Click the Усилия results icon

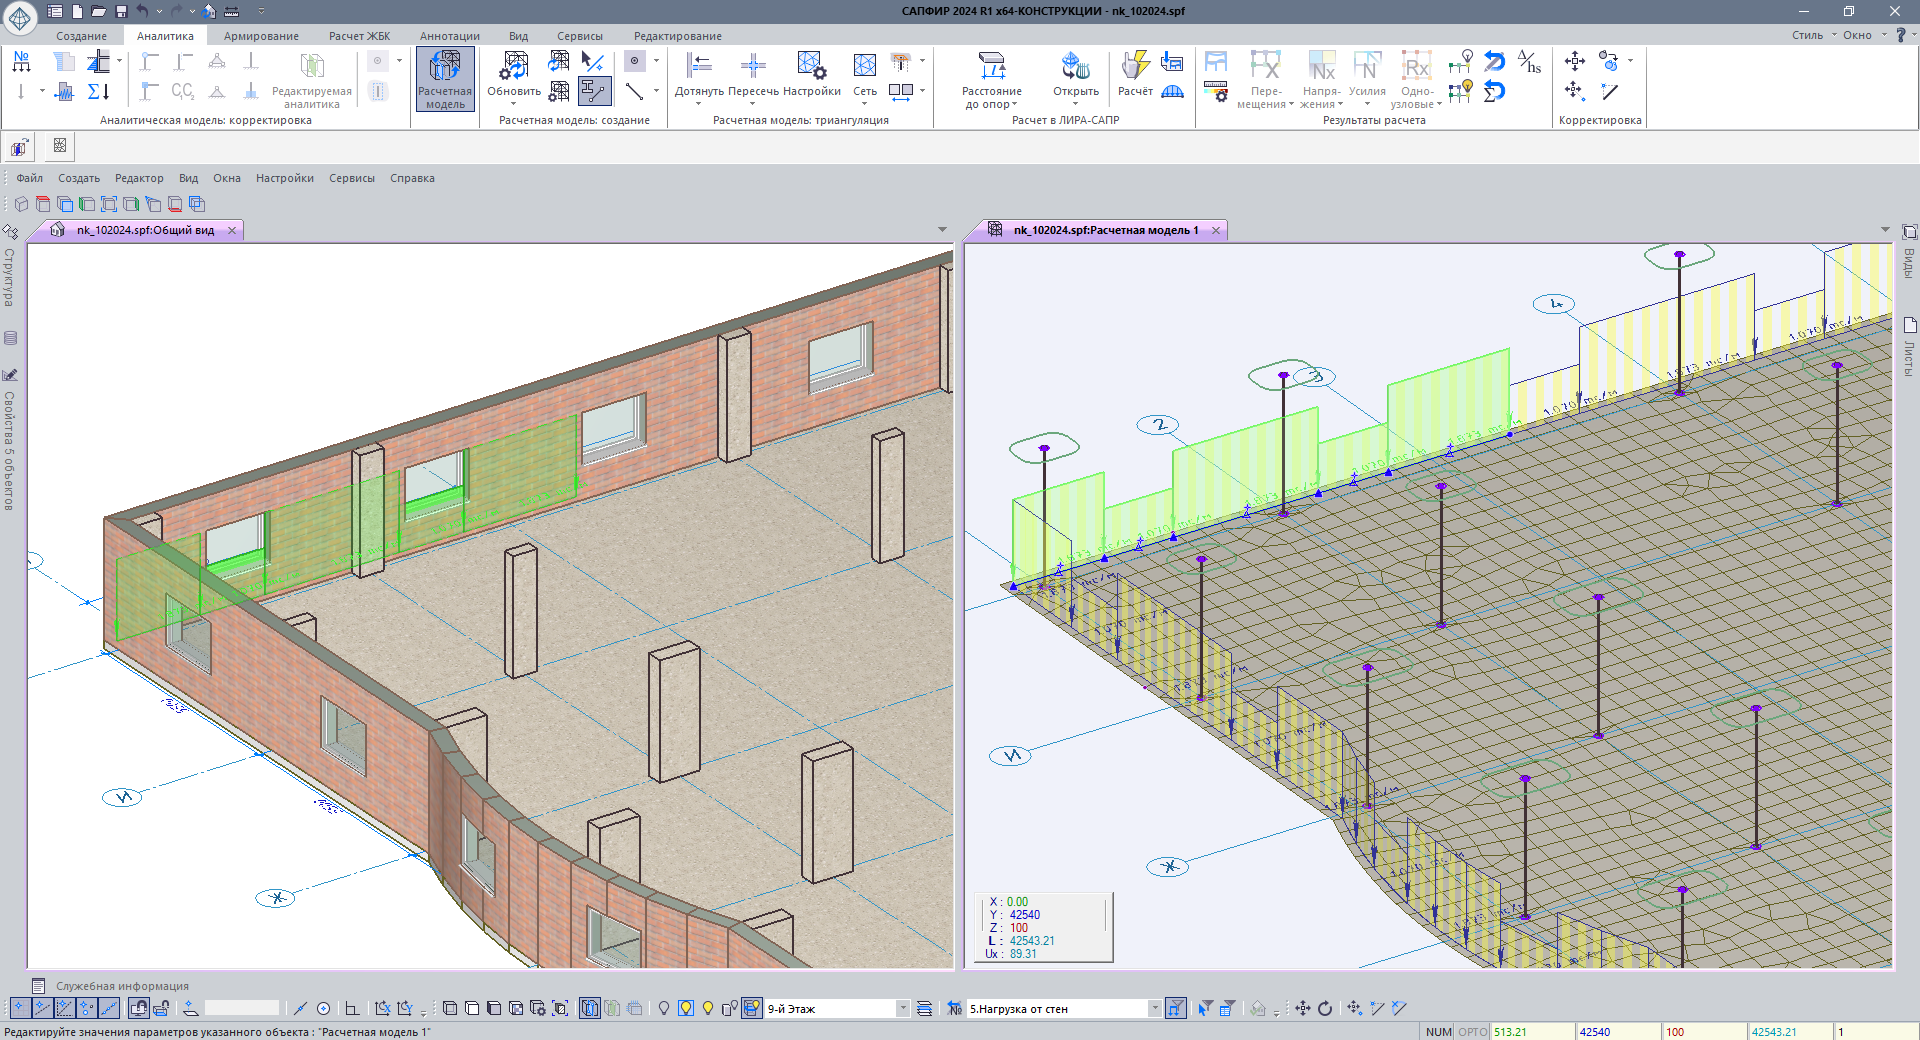pyautogui.click(x=1367, y=67)
